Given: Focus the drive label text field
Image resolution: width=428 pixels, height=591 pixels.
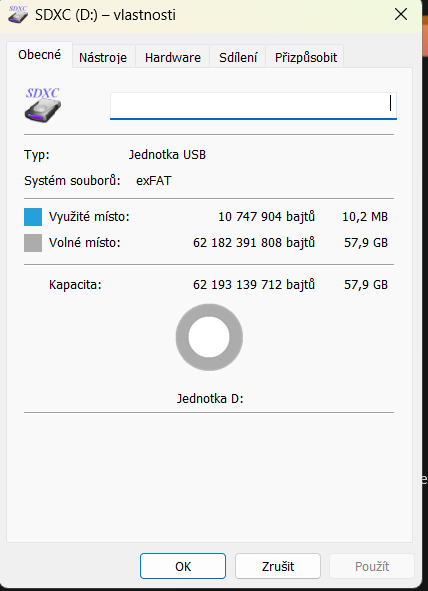Looking at the screenshot, I should (x=253, y=106).
